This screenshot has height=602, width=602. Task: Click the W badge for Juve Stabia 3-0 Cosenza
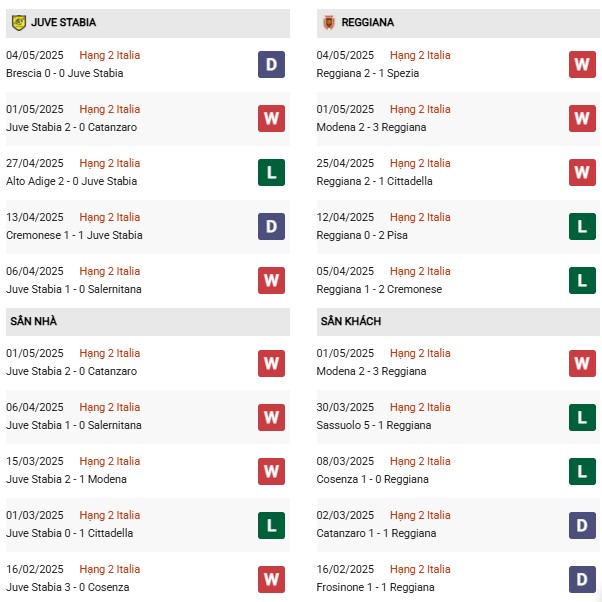[x=271, y=579]
